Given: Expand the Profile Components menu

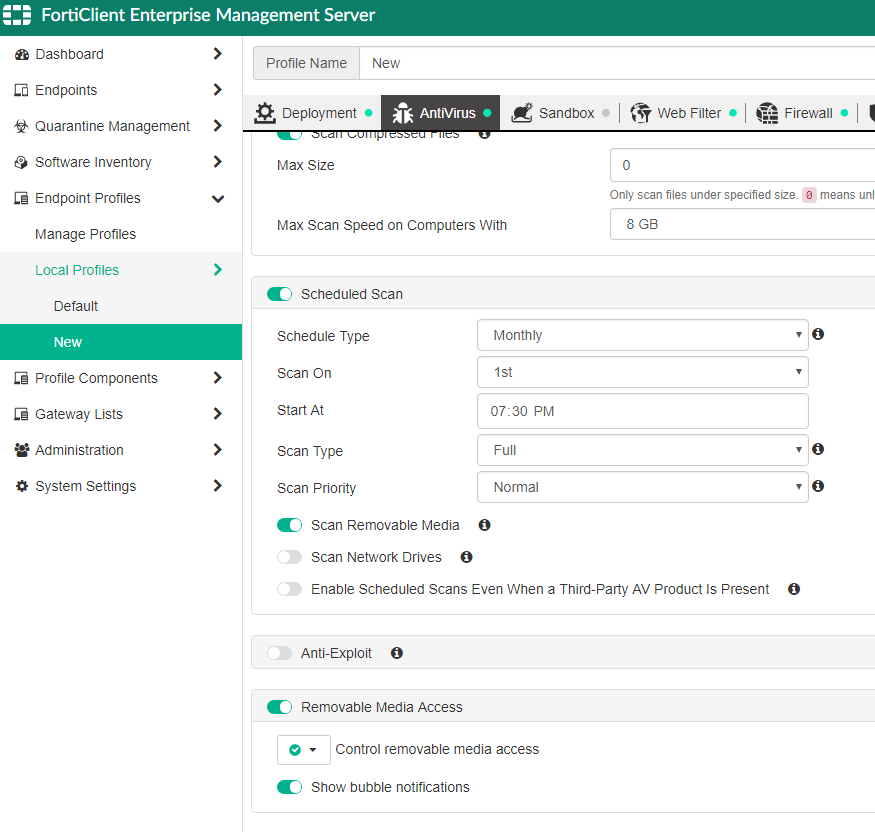Looking at the screenshot, I should 96,378.
